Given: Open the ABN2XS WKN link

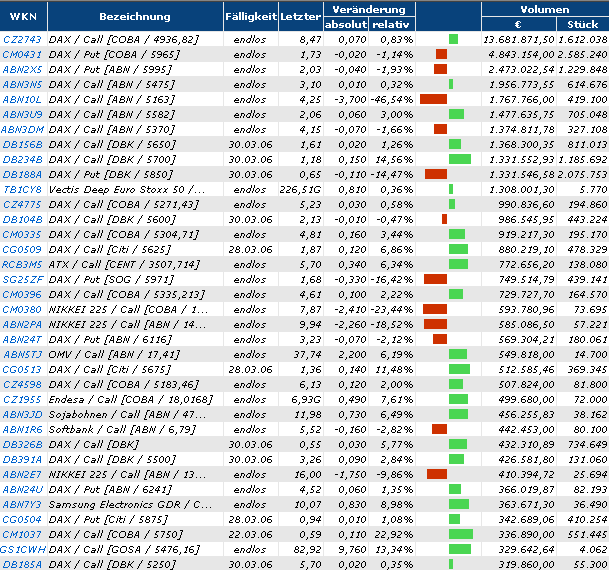Looking at the screenshot, I should tap(22, 70).
